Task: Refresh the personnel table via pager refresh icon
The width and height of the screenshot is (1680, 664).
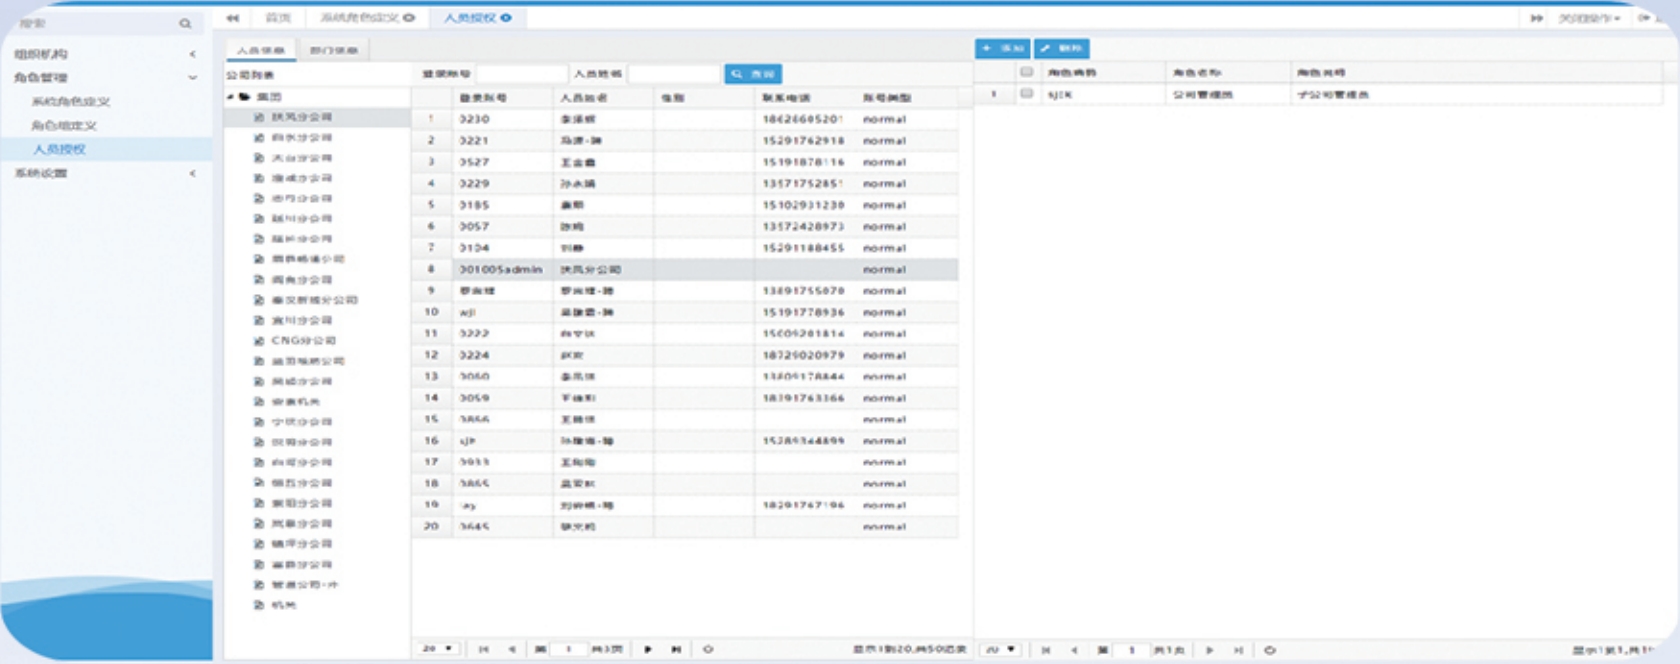Action: [x=708, y=649]
